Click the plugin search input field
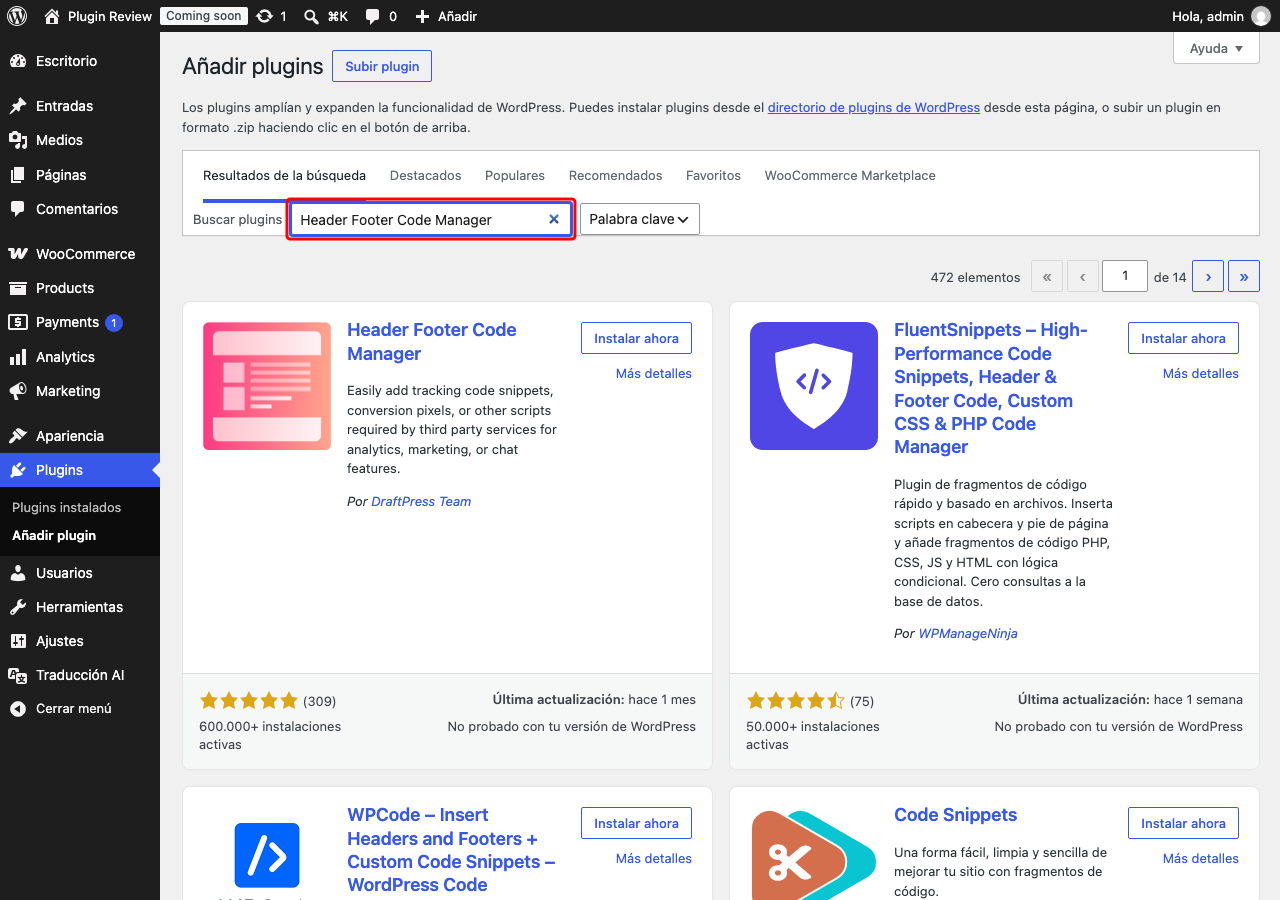This screenshot has height=900, width=1280. click(431, 219)
